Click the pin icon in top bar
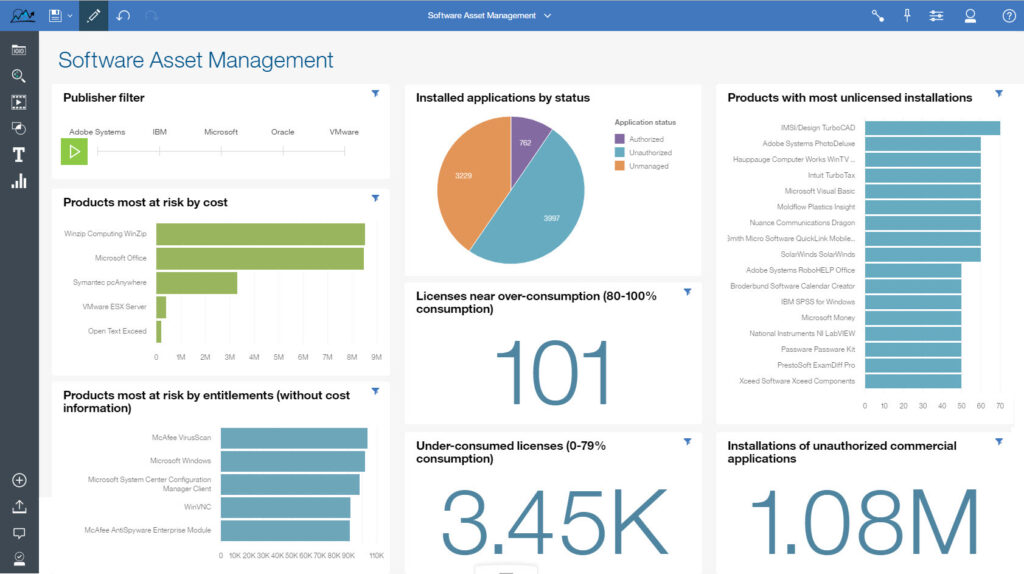1024x574 pixels. pos(907,15)
